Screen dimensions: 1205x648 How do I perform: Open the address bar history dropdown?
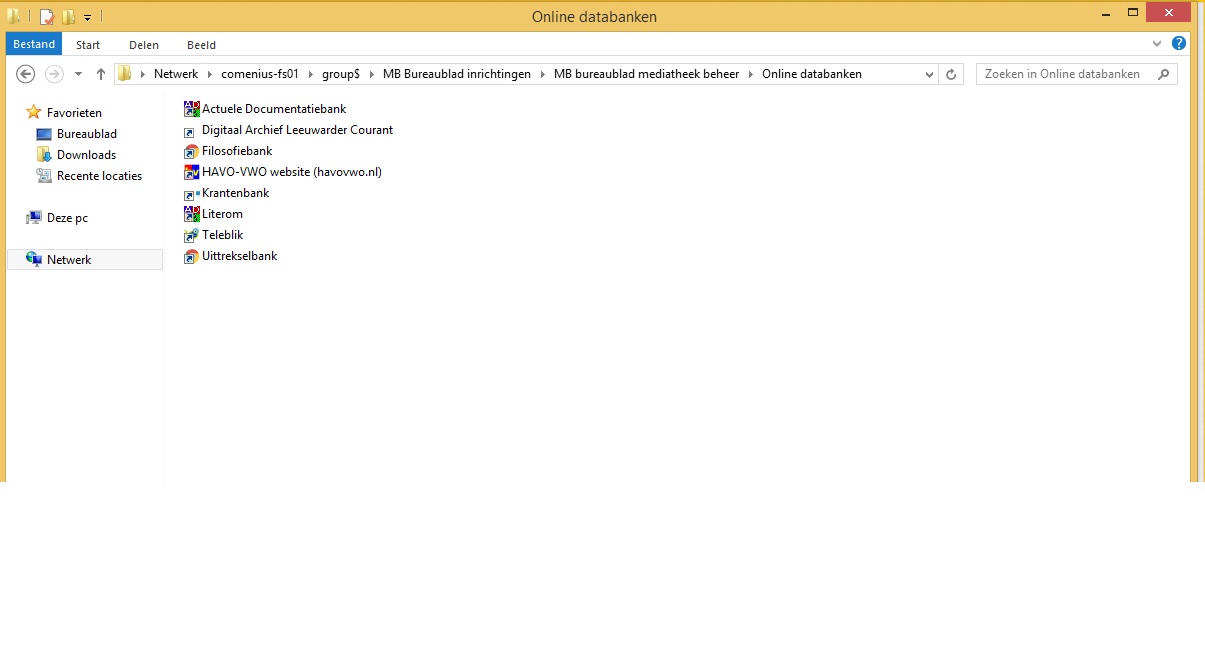click(929, 74)
